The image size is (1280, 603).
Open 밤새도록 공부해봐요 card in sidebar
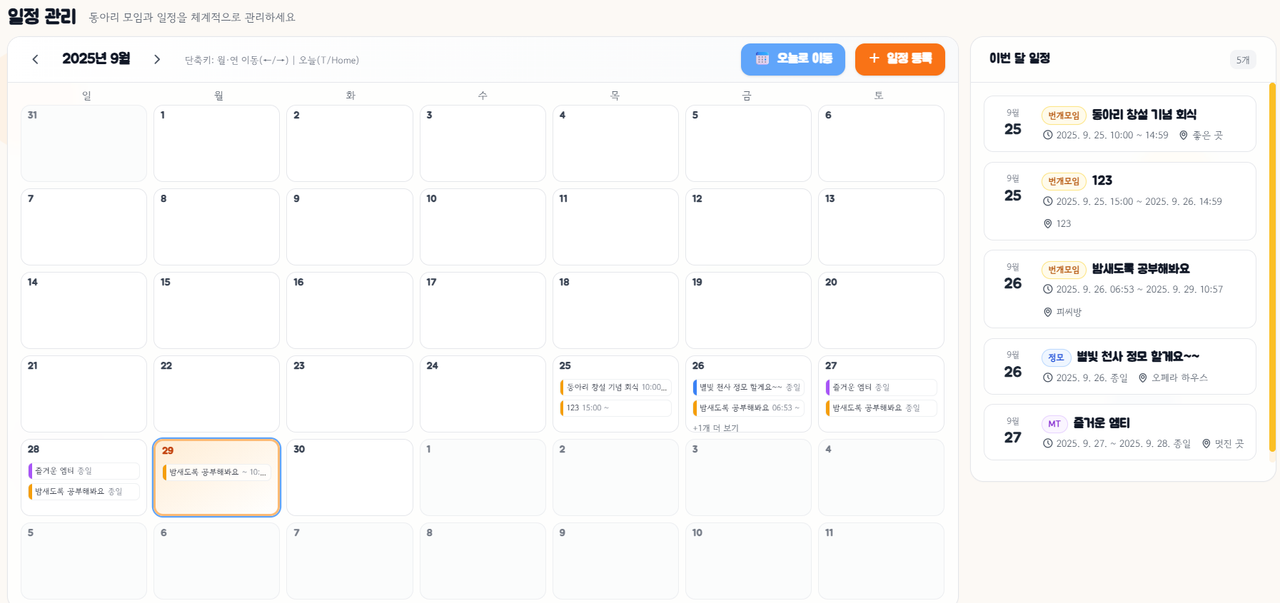click(1120, 289)
